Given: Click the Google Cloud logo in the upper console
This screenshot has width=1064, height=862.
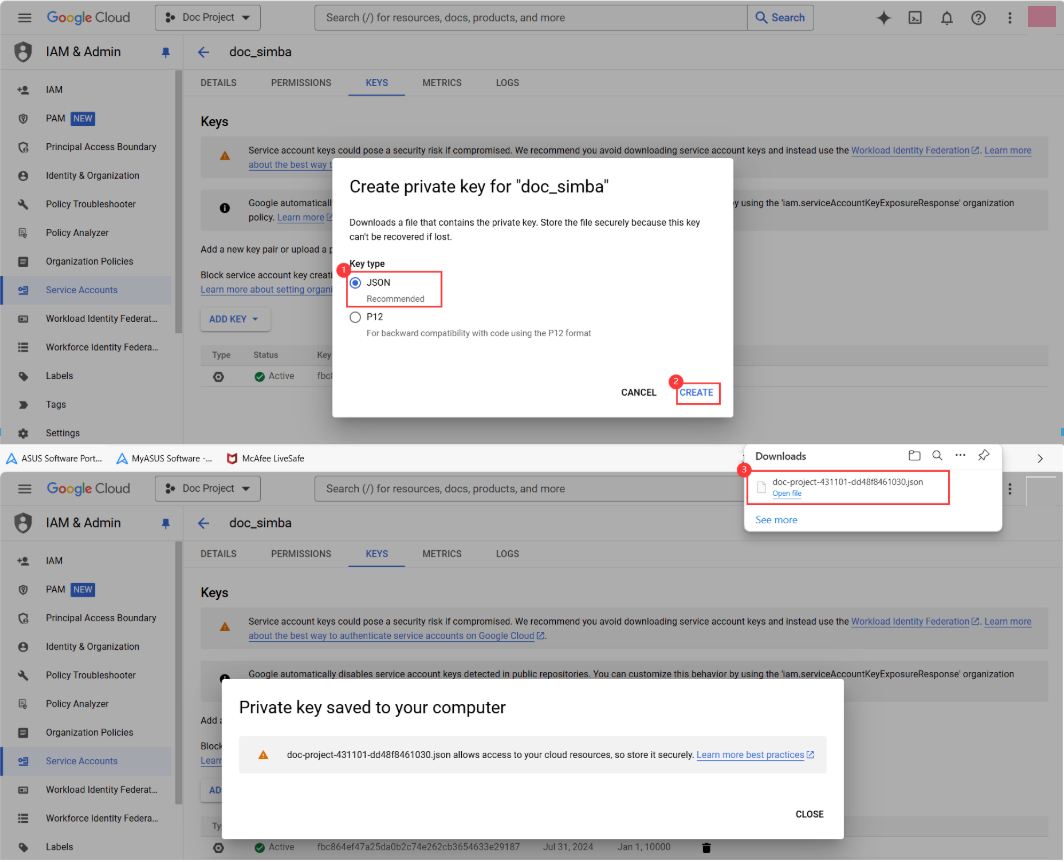Looking at the screenshot, I should pos(88,18).
